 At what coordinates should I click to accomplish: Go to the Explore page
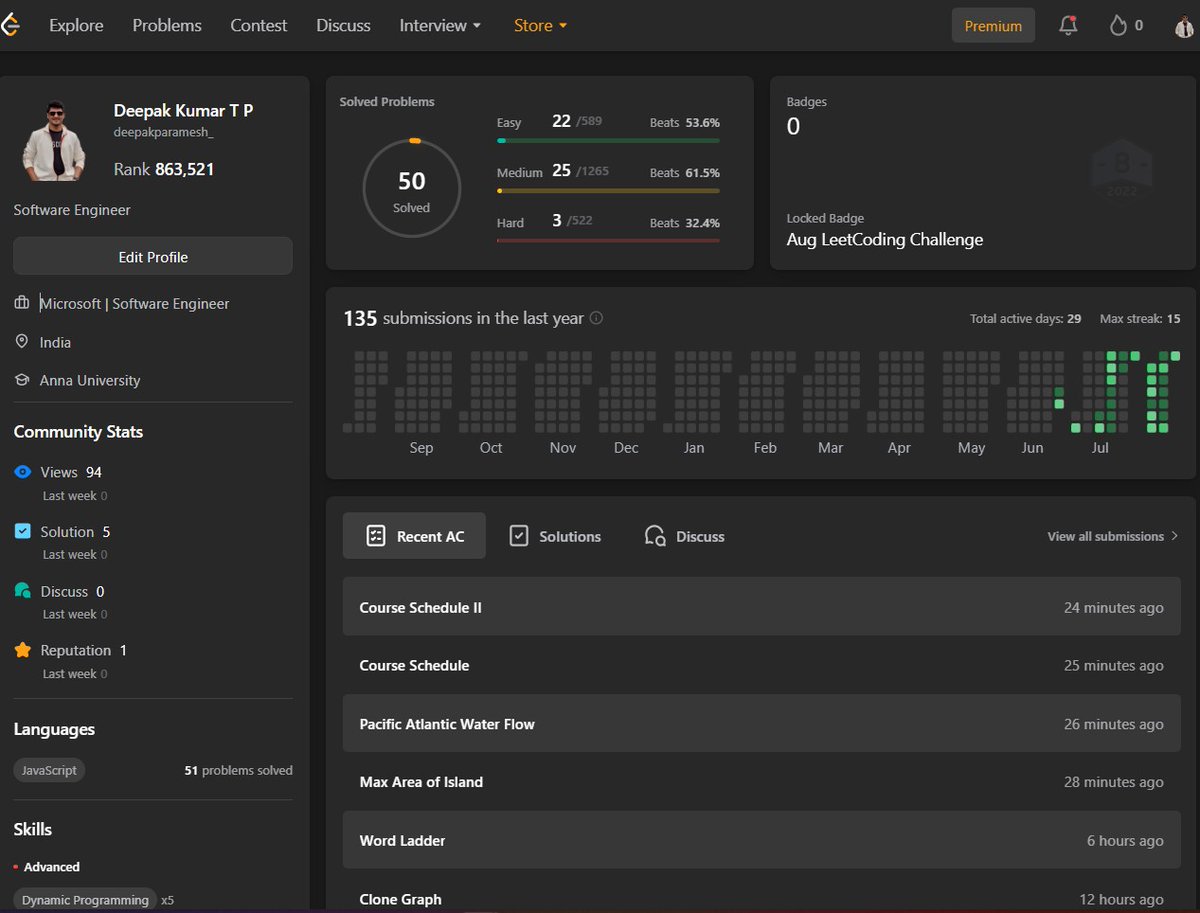tap(76, 25)
